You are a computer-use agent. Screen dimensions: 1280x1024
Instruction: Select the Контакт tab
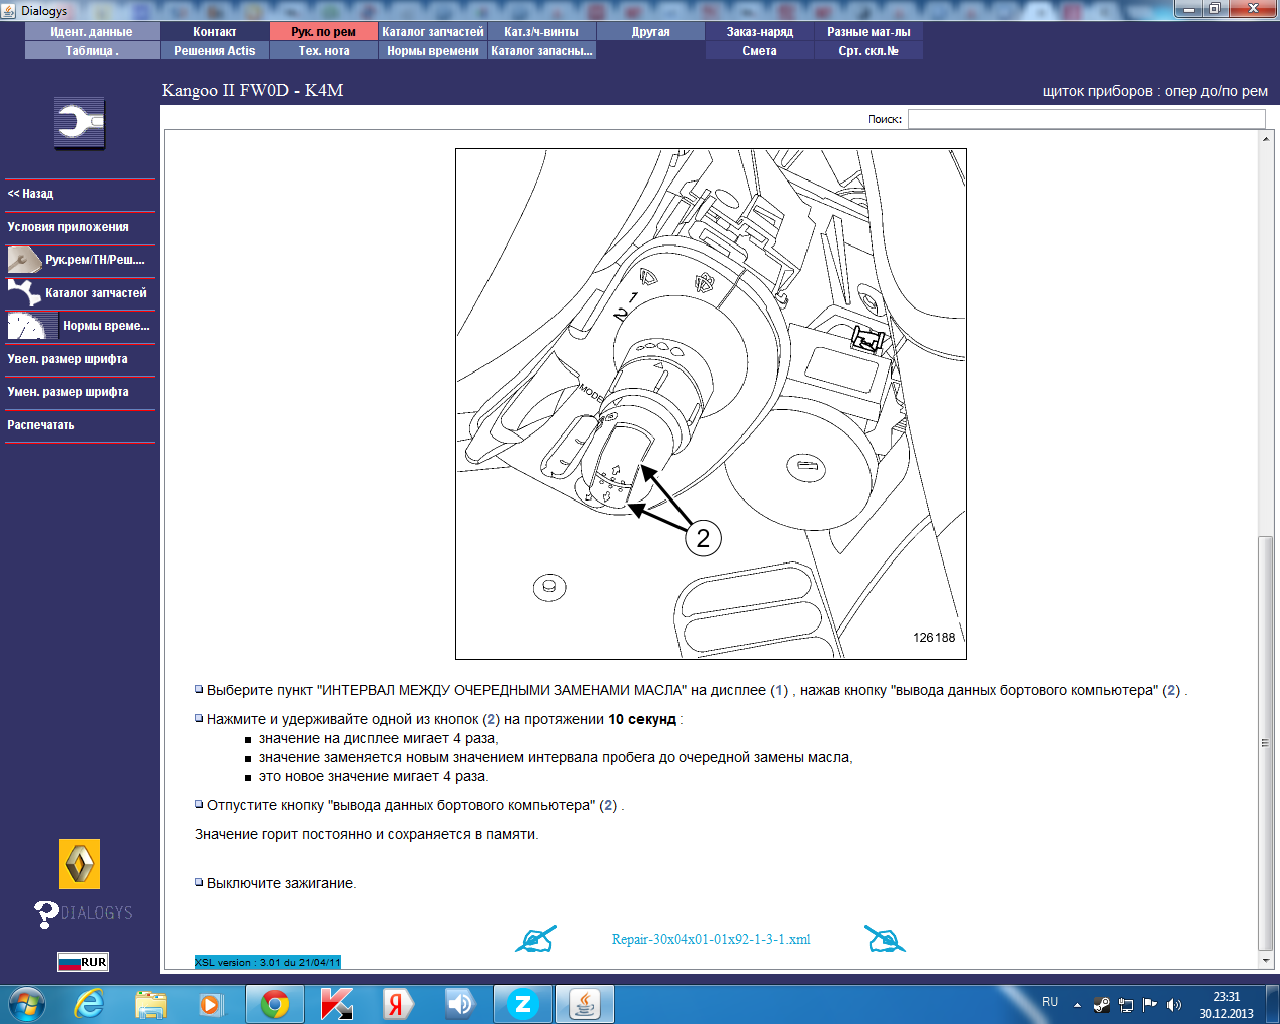(215, 32)
